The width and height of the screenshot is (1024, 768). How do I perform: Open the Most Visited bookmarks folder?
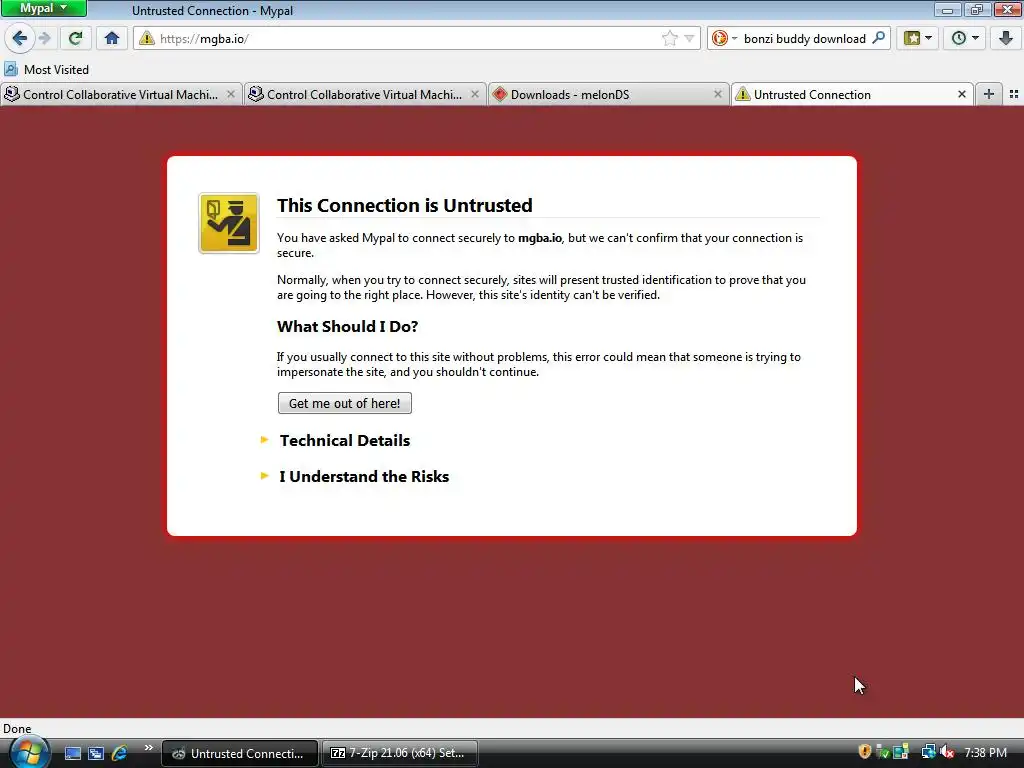click(x=46, y=69)
